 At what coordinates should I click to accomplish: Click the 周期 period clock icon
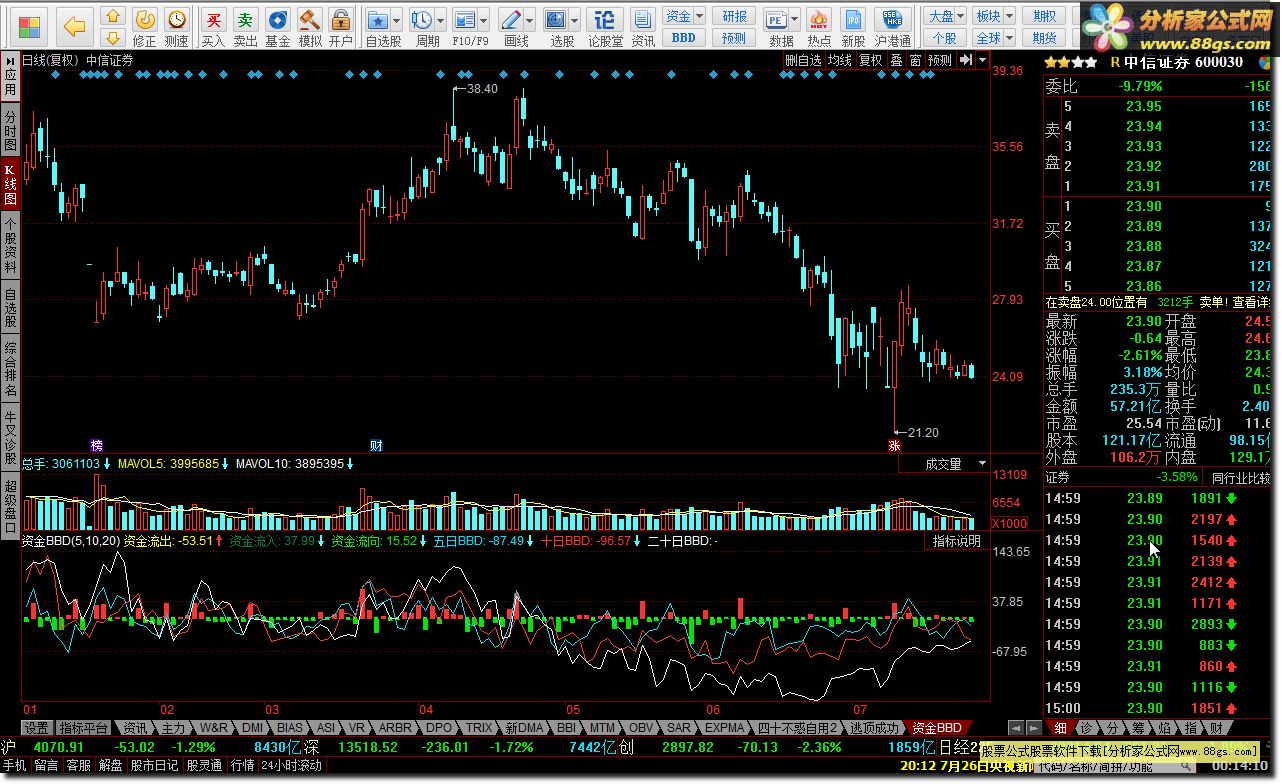click(x=422, y=20)
